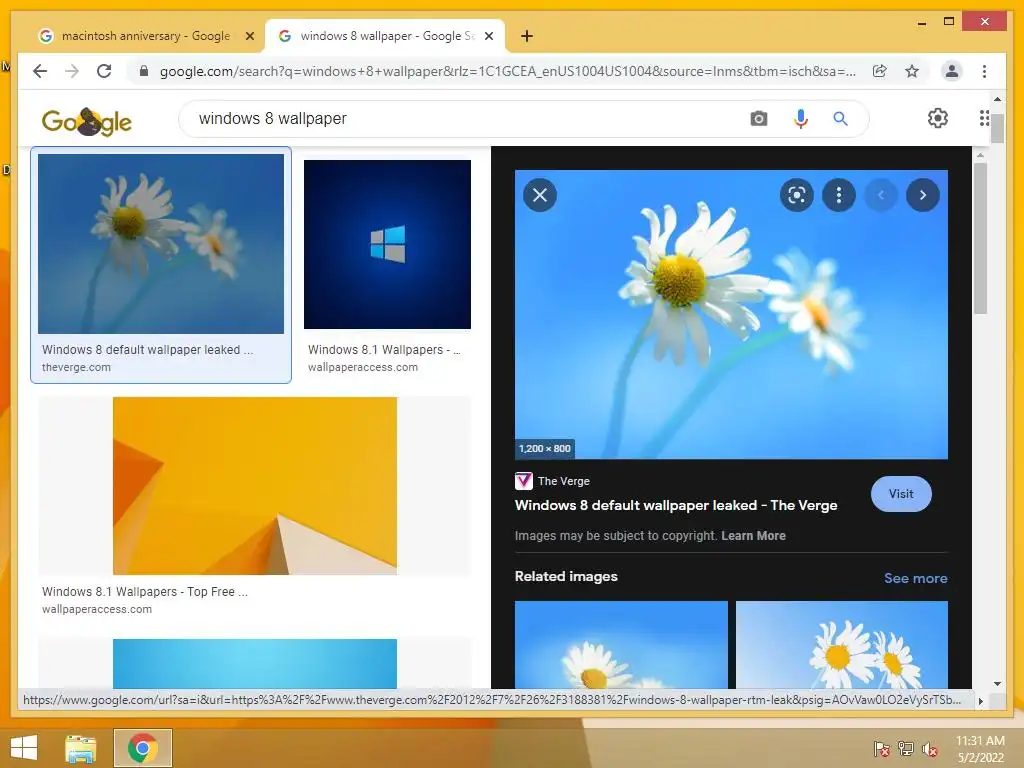Click Chrome icon in taskbar
This screenshot has height=768, width=1024.
point(143,748)
